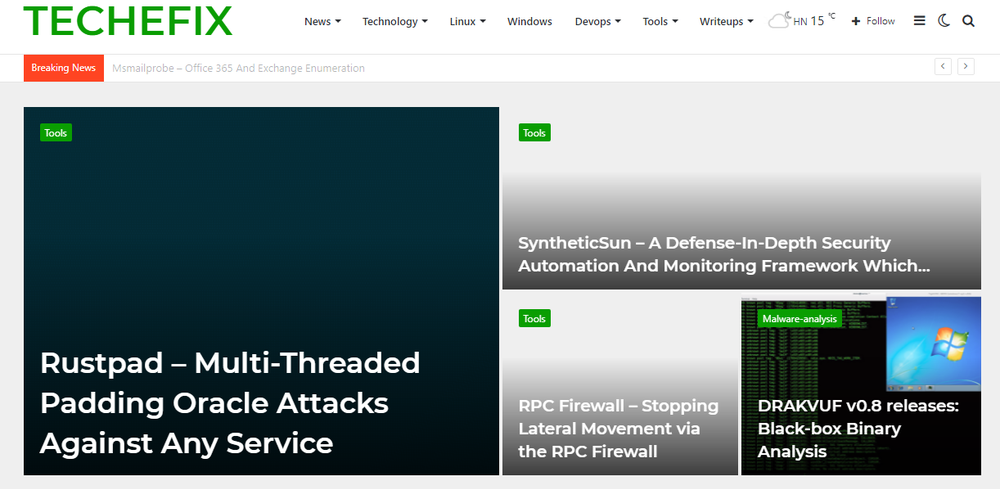The width and height of the screenshot is (1000, 489).
Task: Click the Malware-analysis category tag
Action: [x=800, y=318]
